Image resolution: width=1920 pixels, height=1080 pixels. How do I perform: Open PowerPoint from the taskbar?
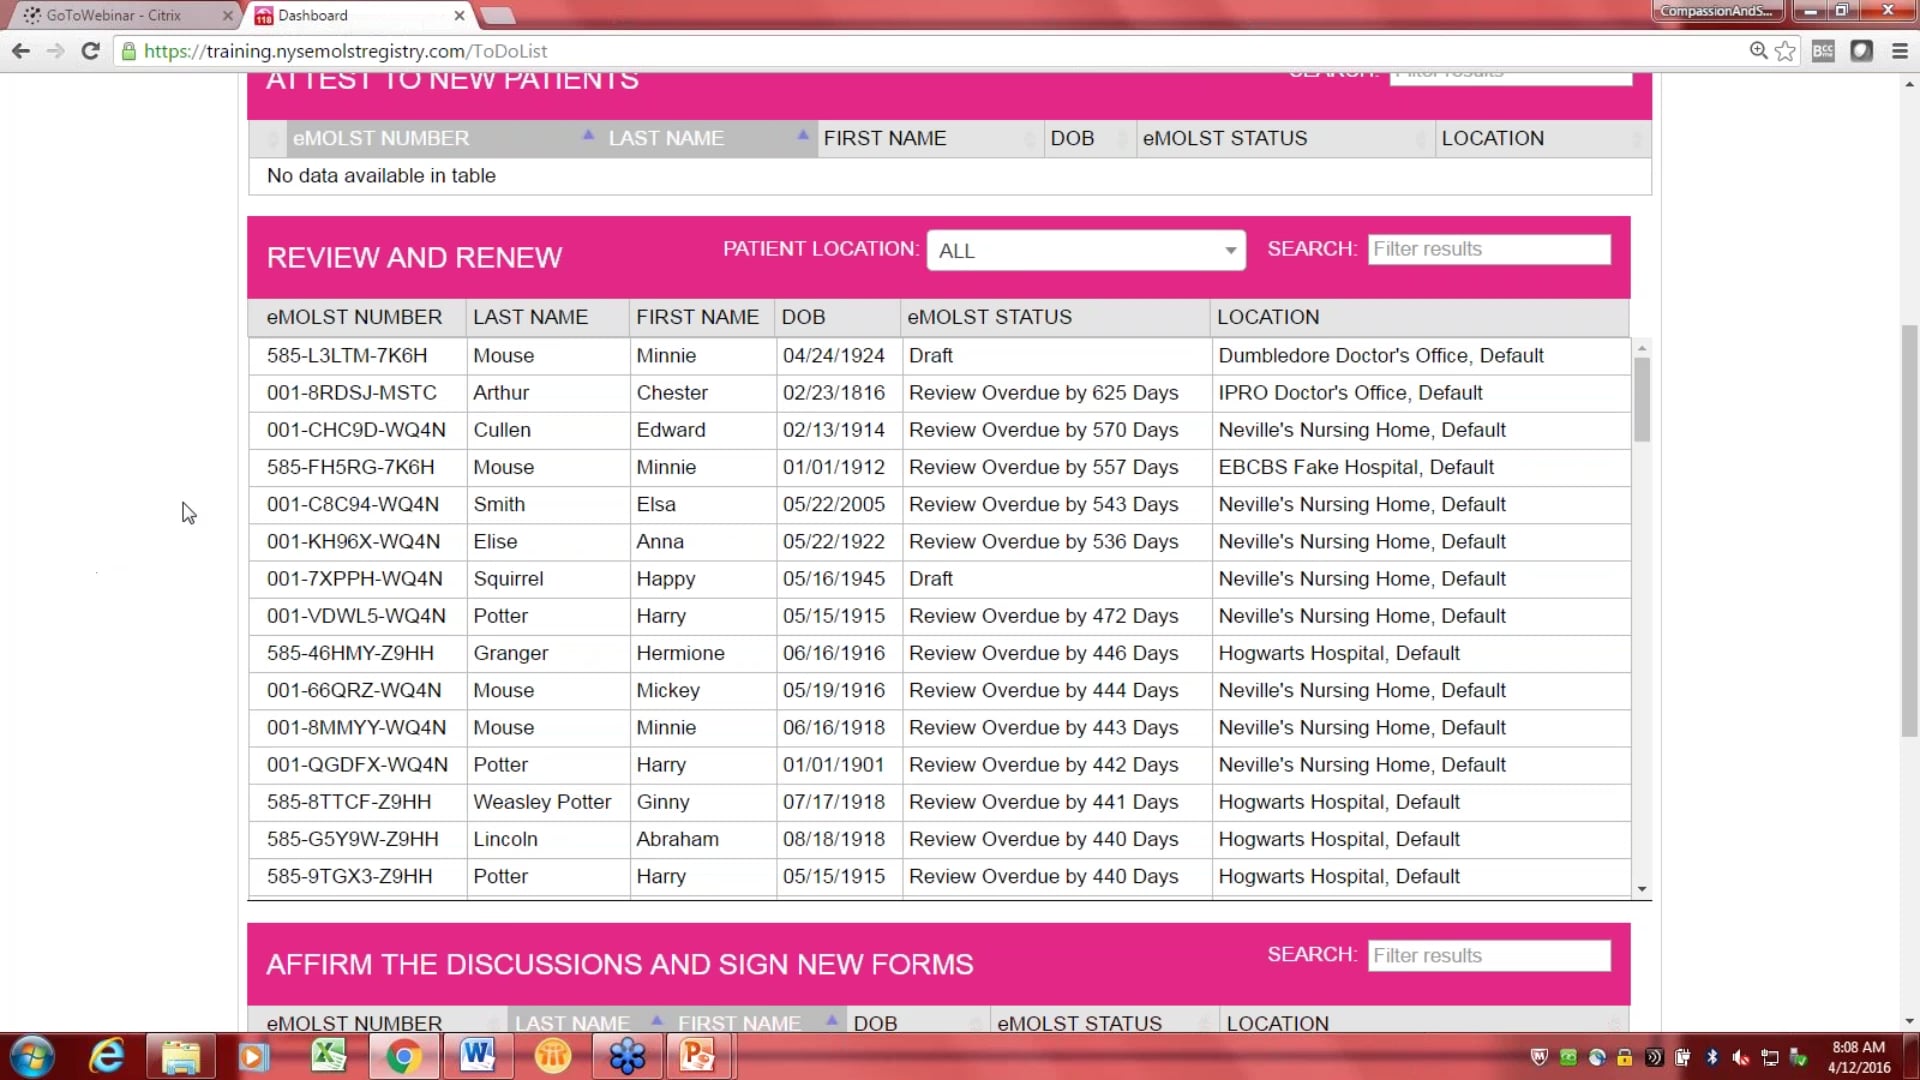point(698,1056)
